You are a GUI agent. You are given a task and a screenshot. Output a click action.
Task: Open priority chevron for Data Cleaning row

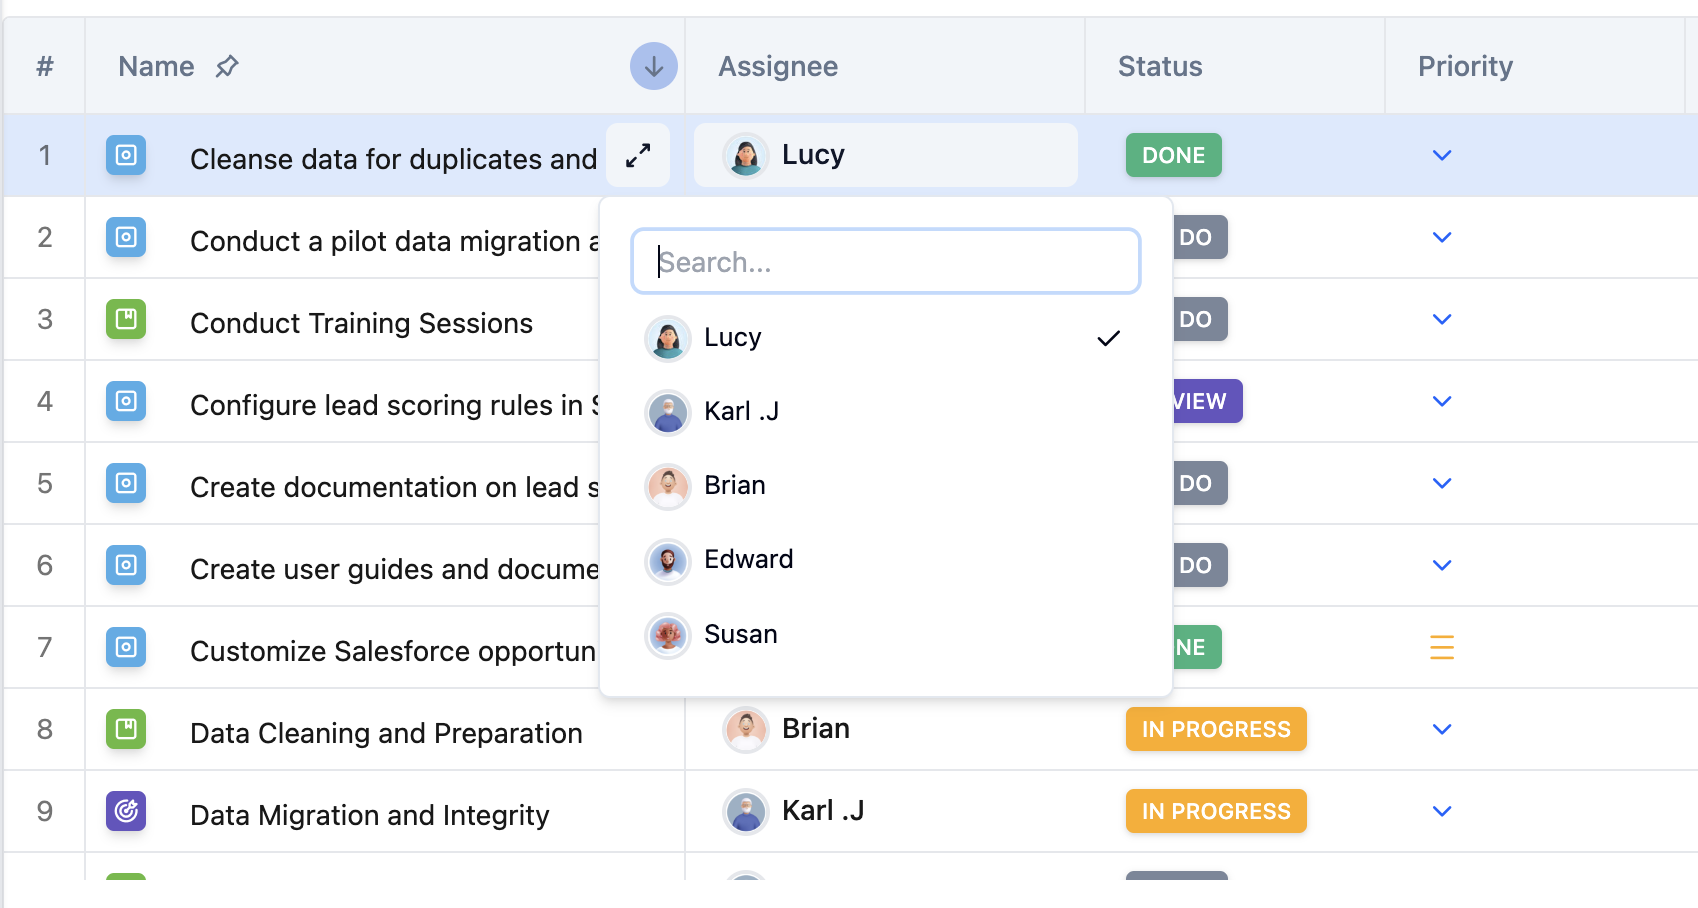tap(1441, 729)
